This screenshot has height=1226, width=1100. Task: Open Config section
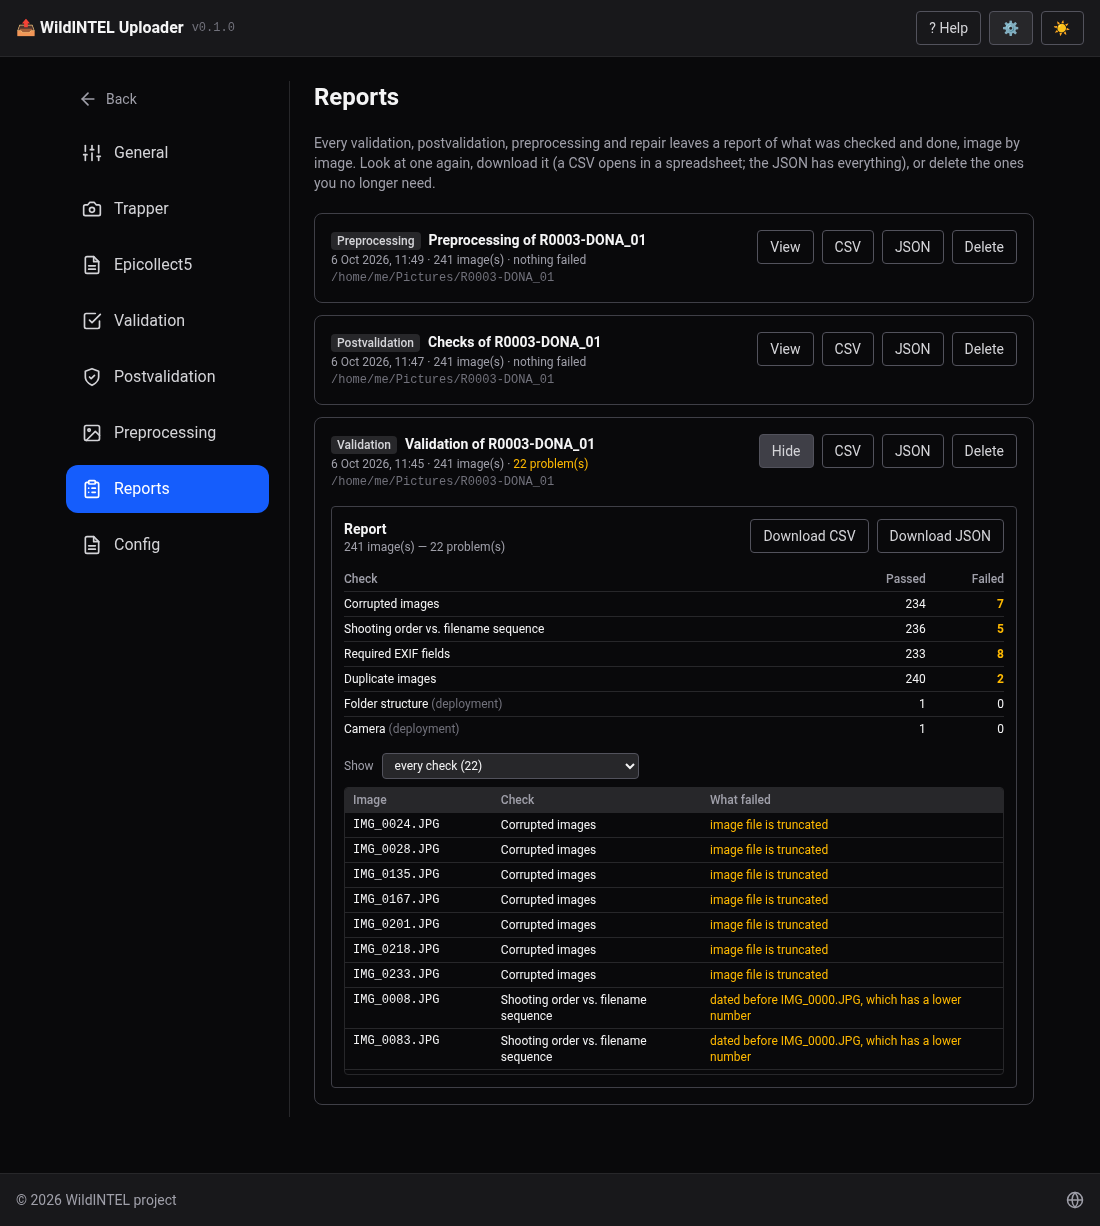167,545
